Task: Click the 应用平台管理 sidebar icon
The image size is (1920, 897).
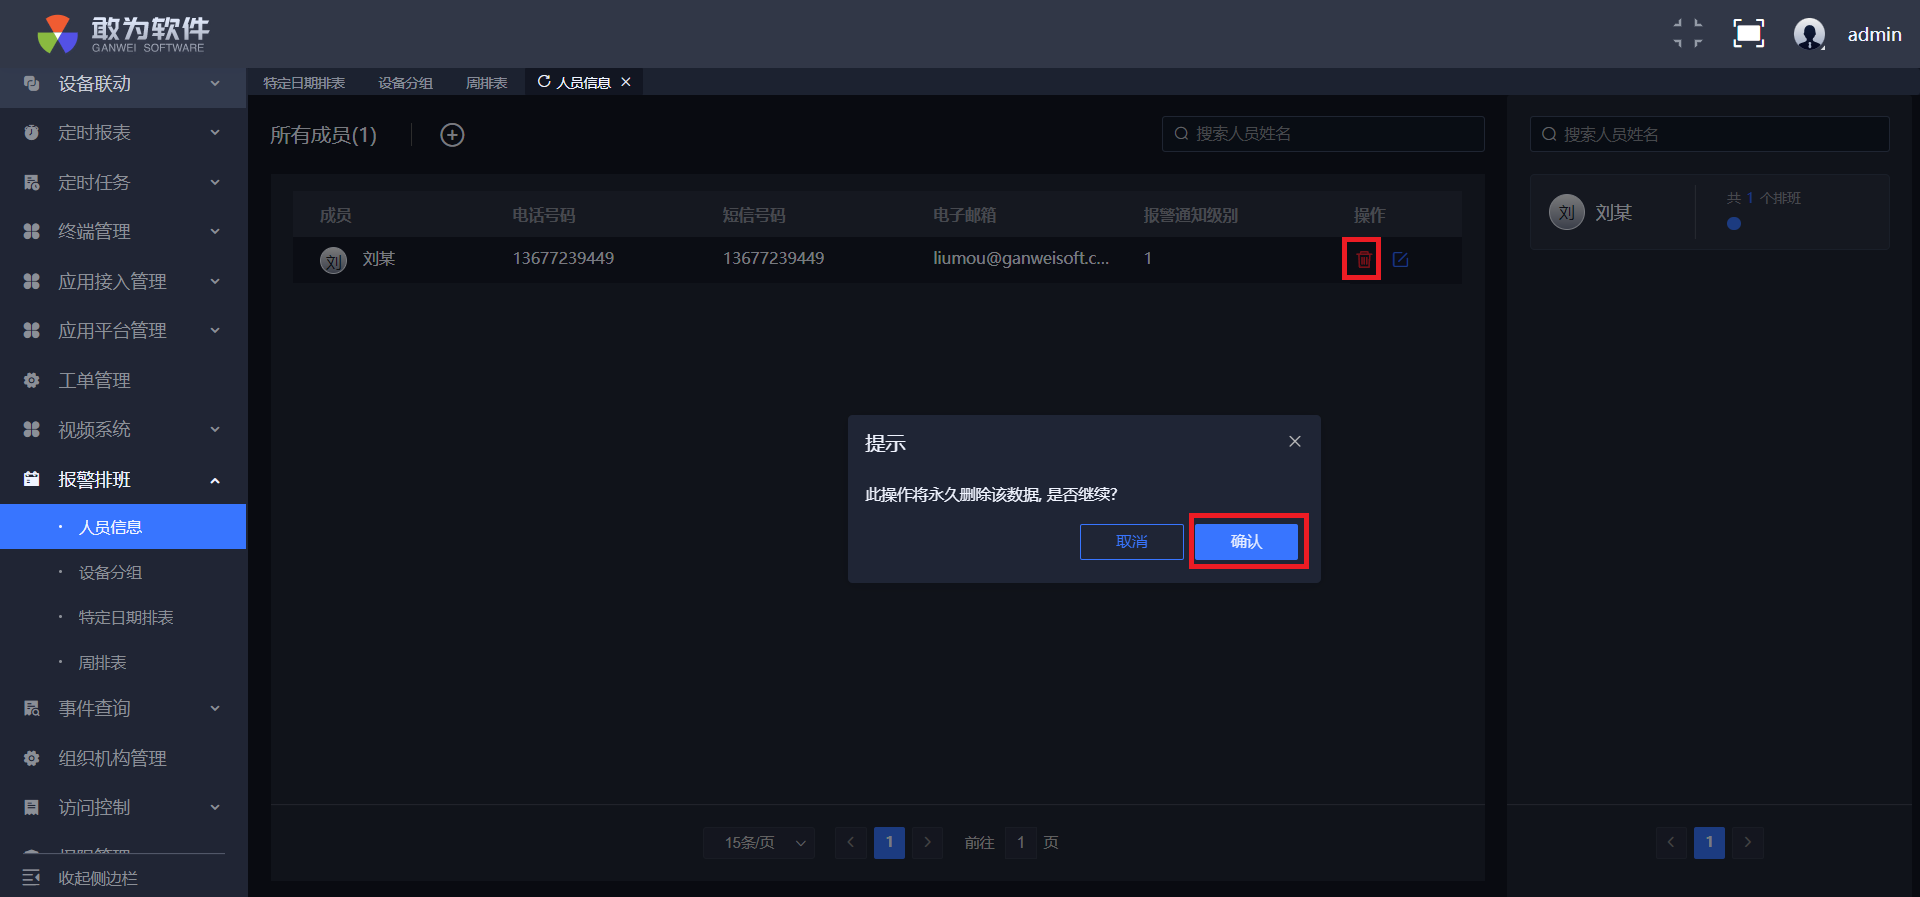Action: (x=31, y=331)
